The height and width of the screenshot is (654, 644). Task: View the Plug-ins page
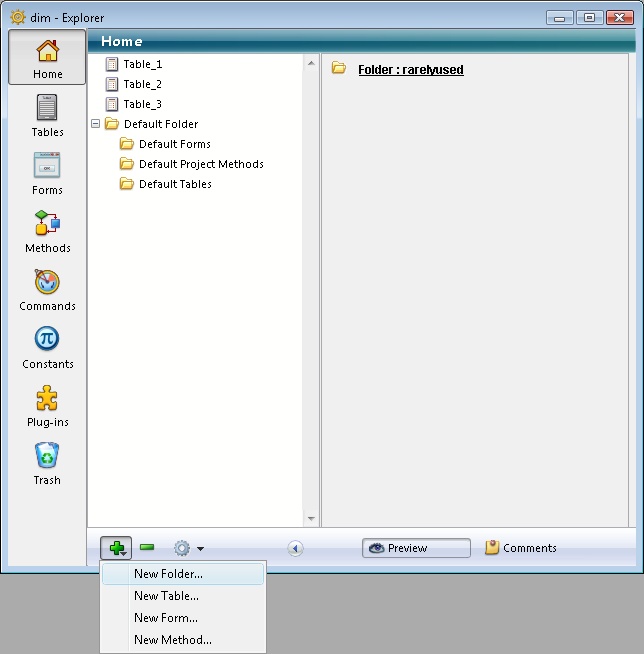(47, 405)
